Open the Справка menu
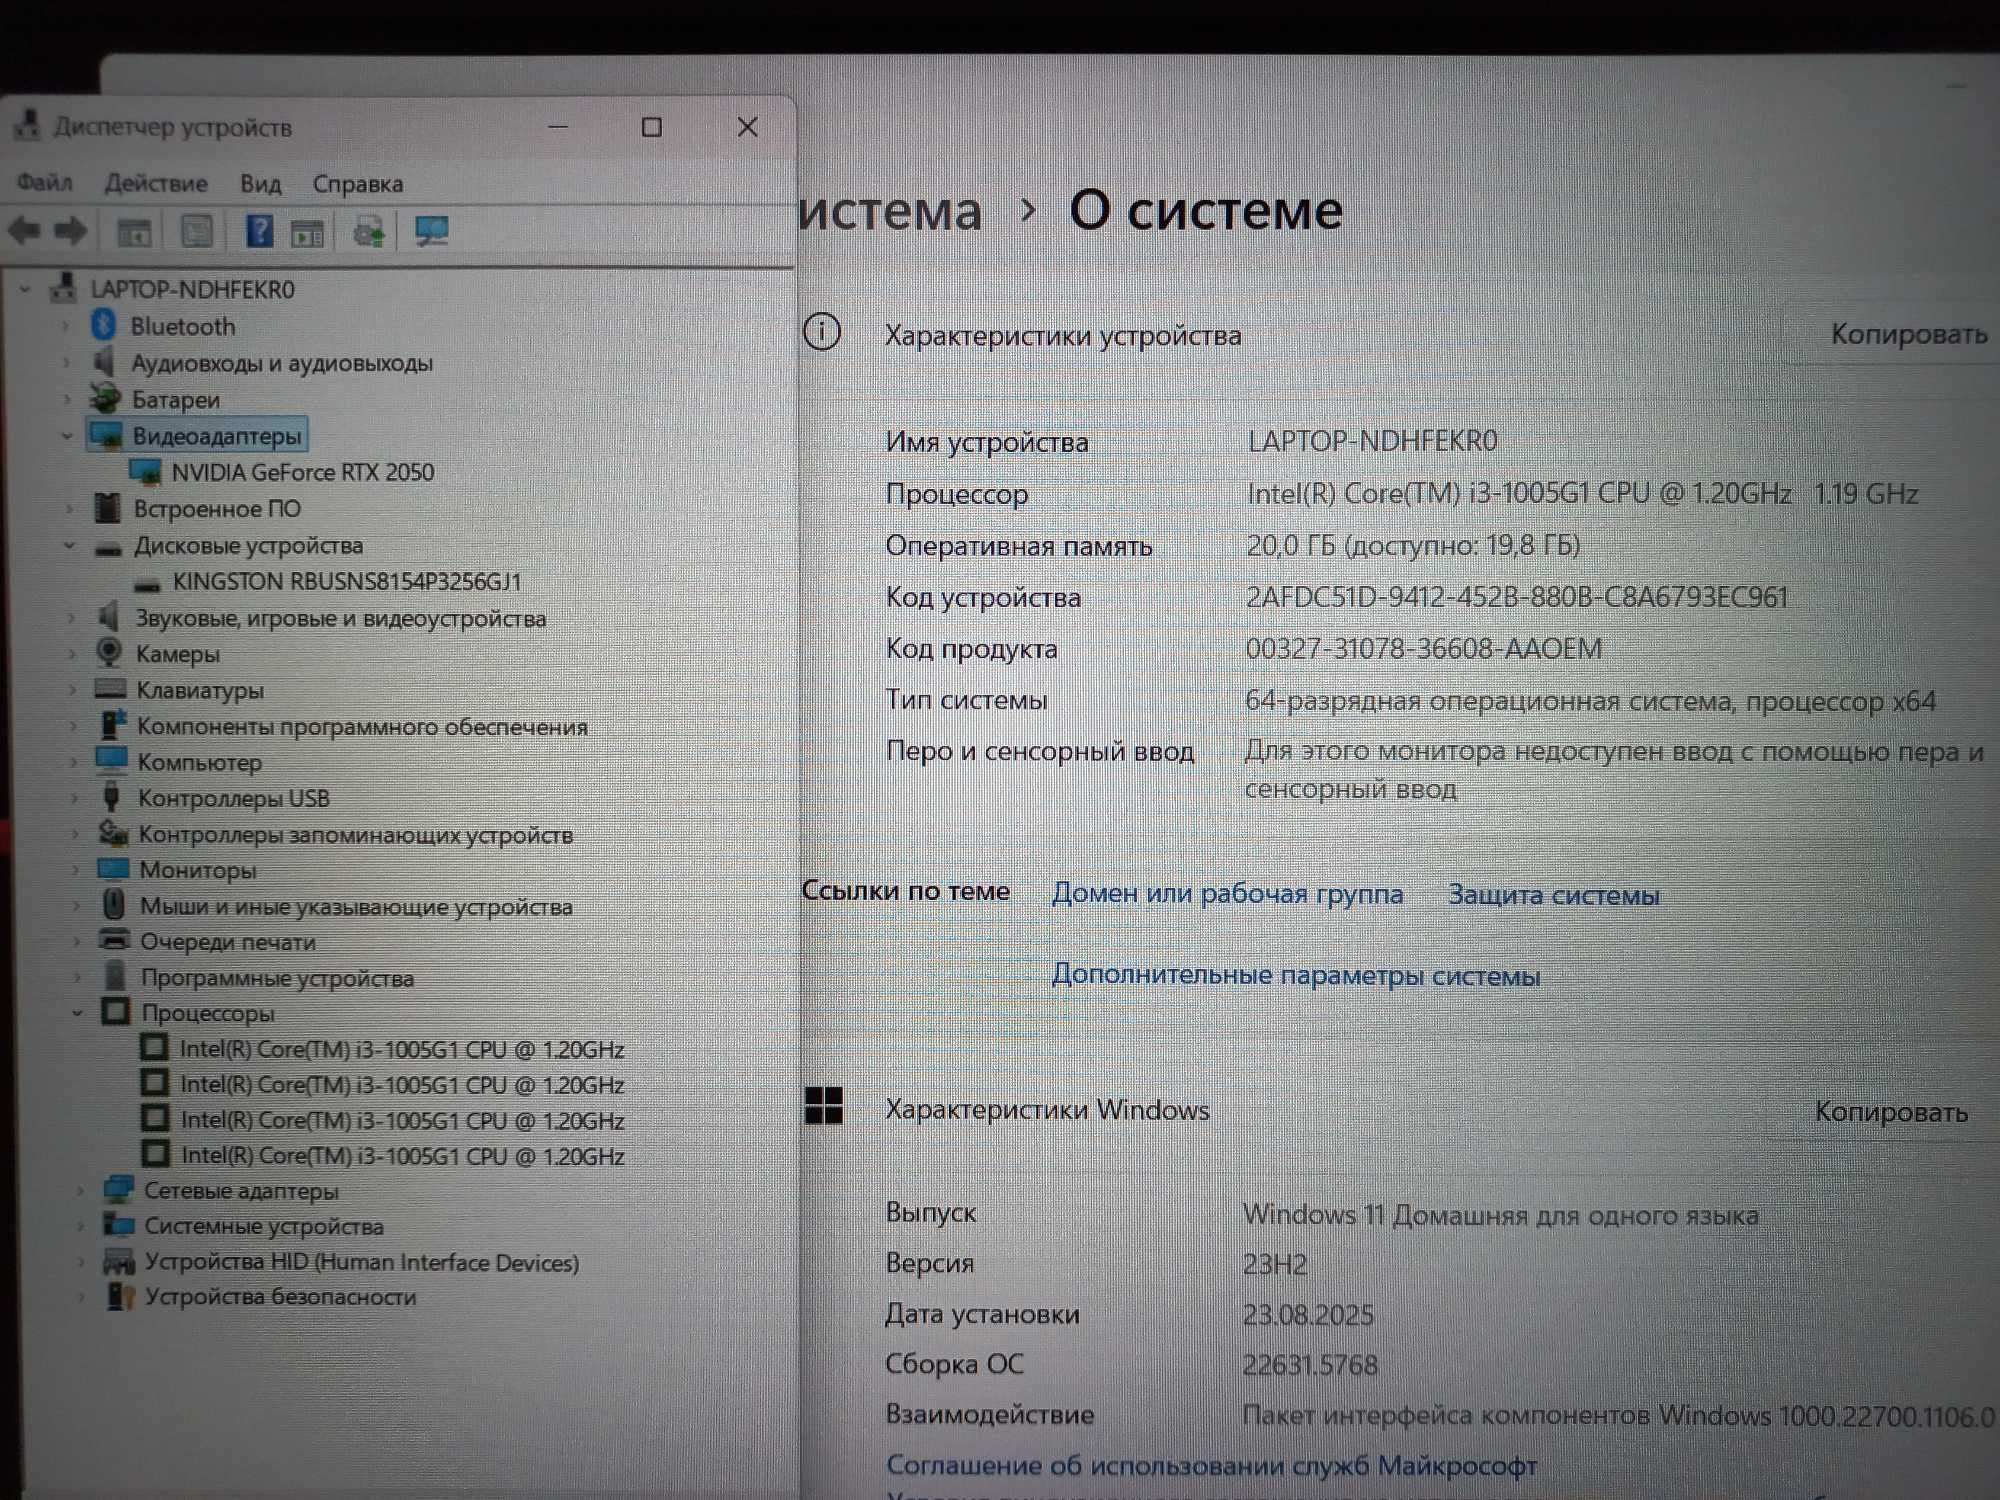The image size is (2000, 1500). click(x=358, y=184)
